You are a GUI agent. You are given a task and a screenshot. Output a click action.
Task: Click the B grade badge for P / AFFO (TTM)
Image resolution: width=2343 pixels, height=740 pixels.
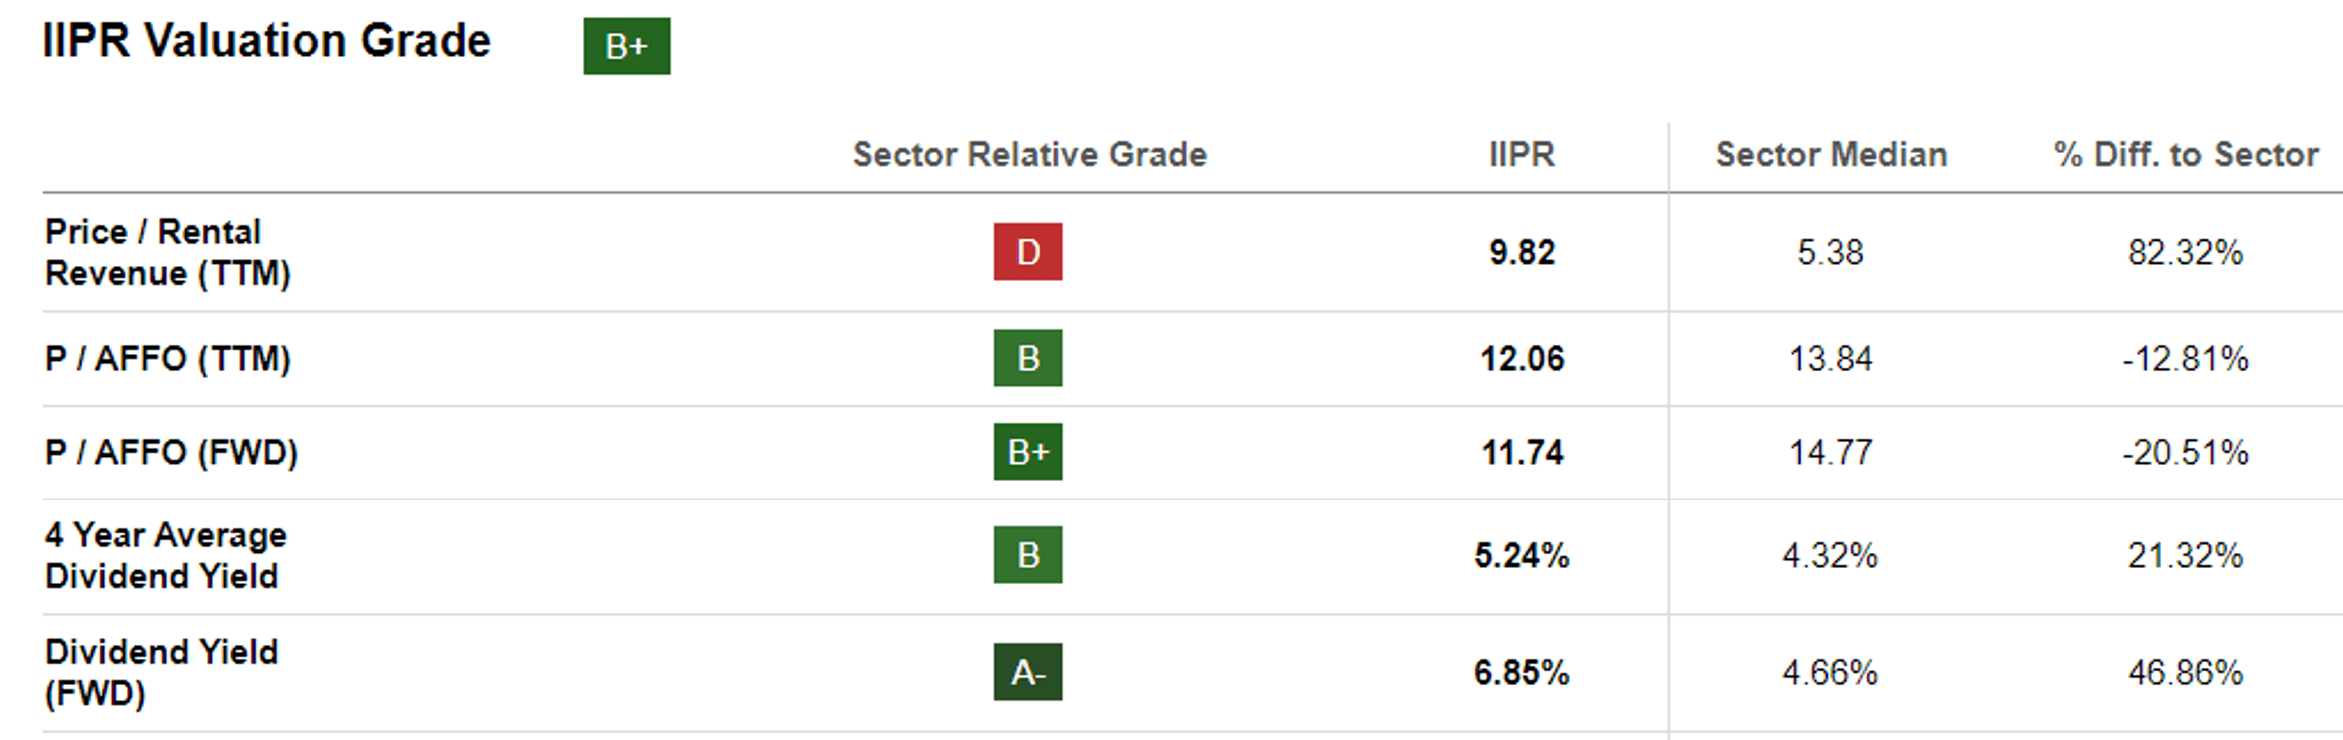1027,358
